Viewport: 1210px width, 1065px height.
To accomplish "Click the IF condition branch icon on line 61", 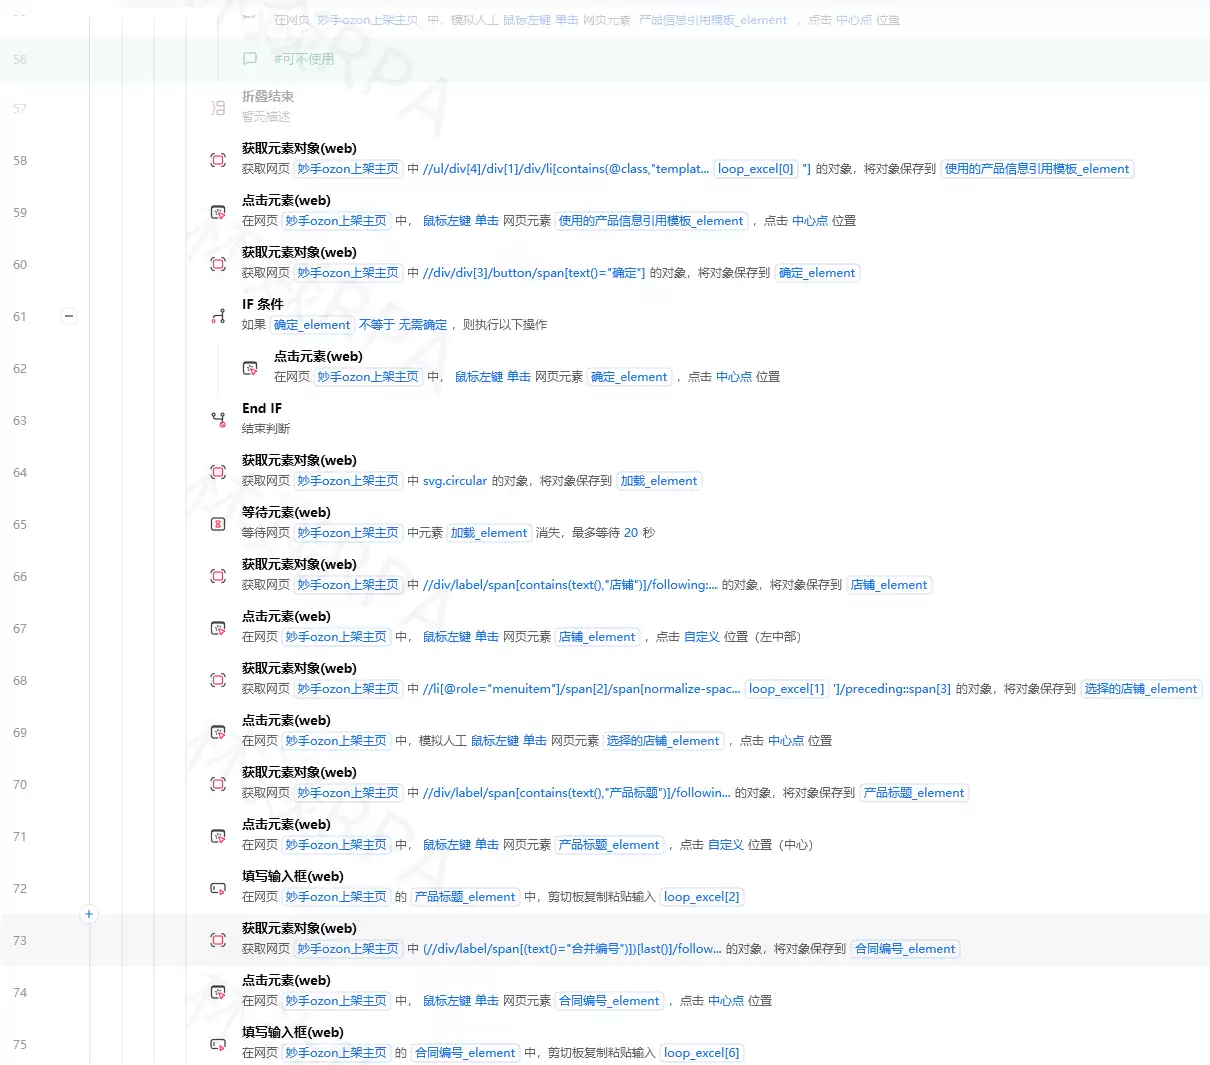I will [218, 316].
